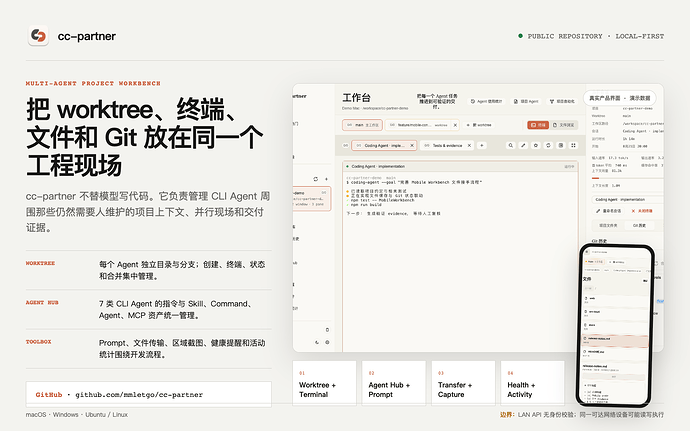Image resolution: width=690 pixels, height=431 pixels.
Task: Click the 'PUBLIC REPOSITORY · LOCAL-FIRST' text
Action: tap(596, 36)
